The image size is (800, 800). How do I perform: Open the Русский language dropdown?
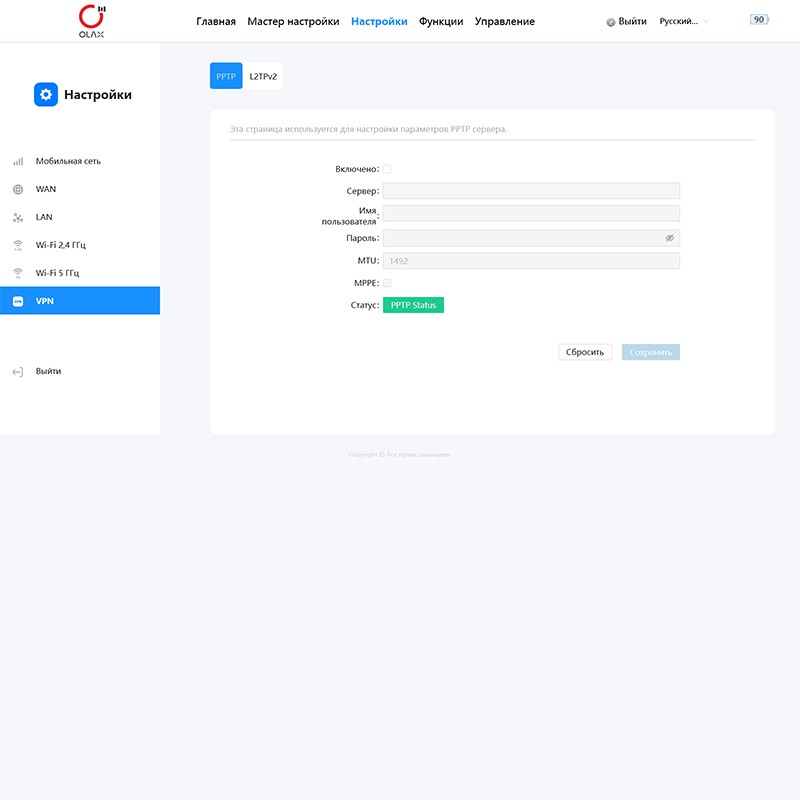[x=684, y=21]
